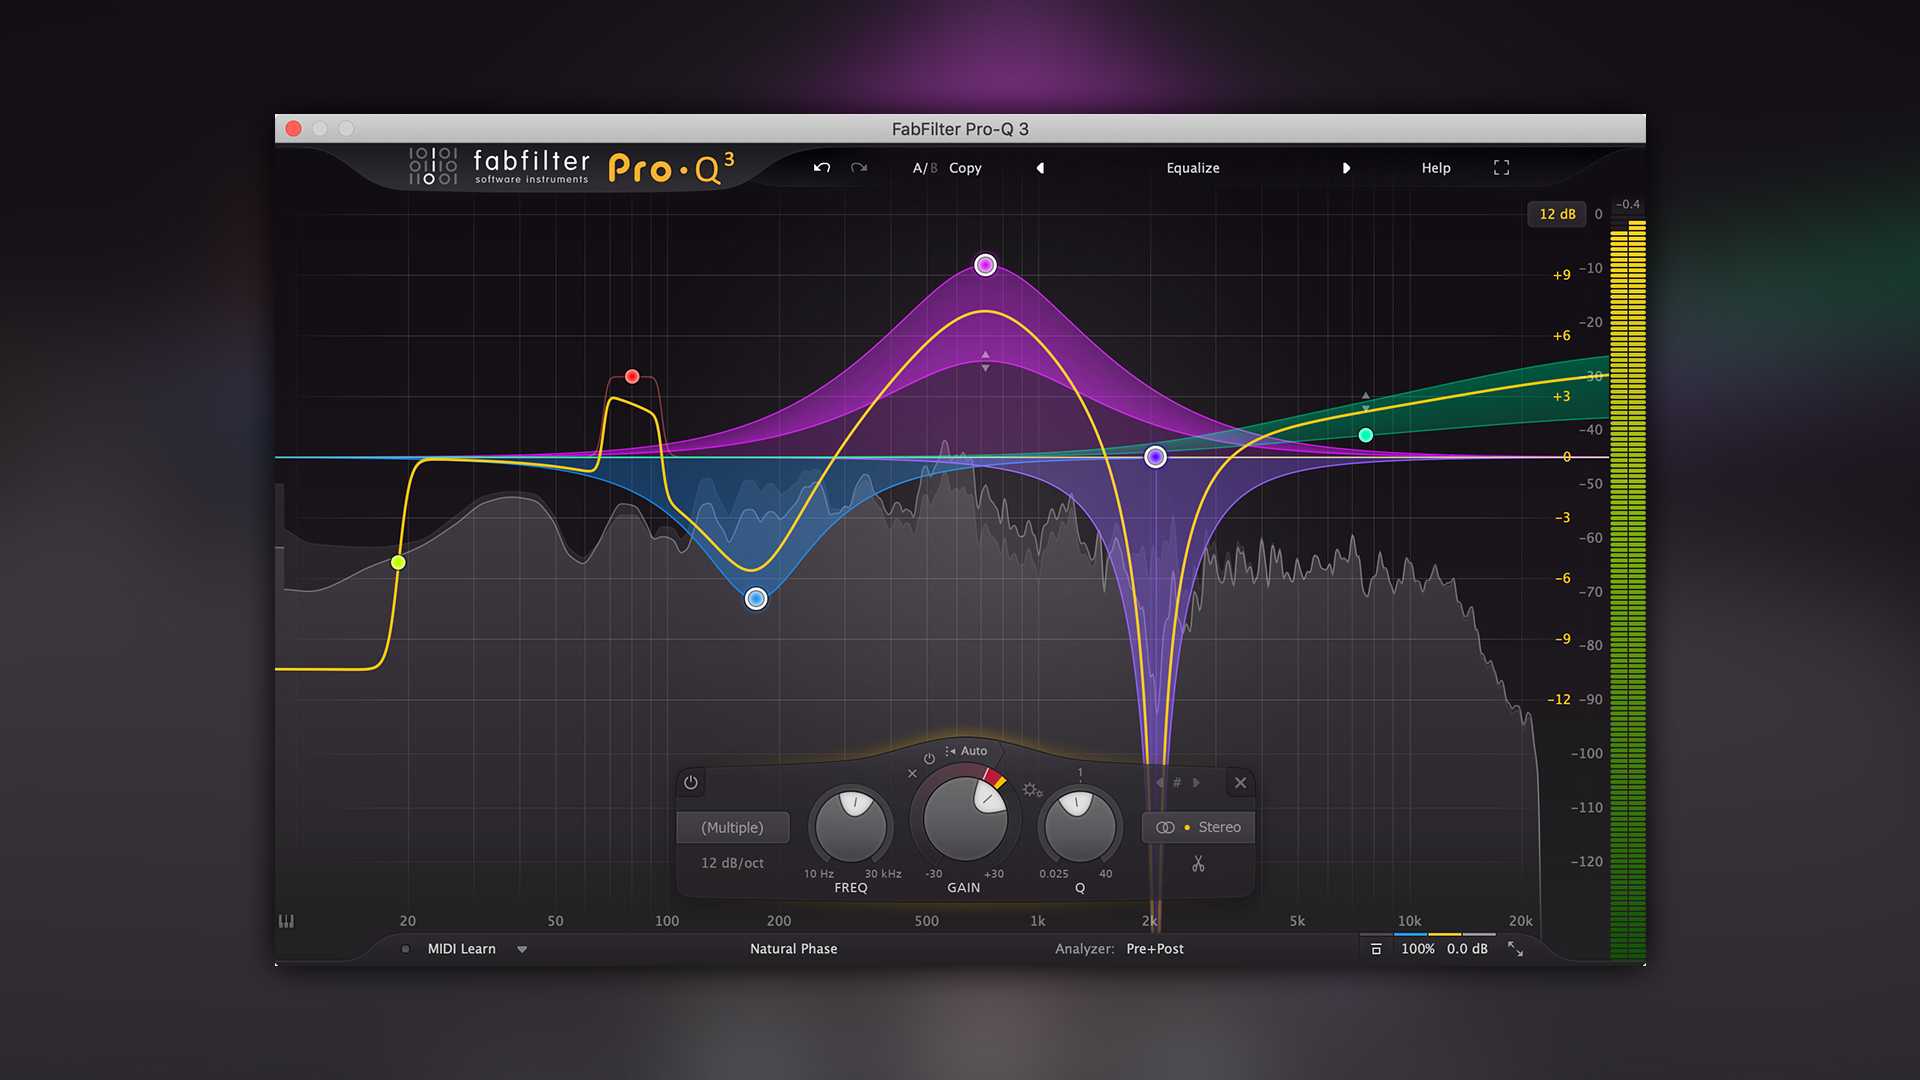This screenshot has height=1080, width=1920.
Task: Click the undo arrow icon
Action: 822,167
